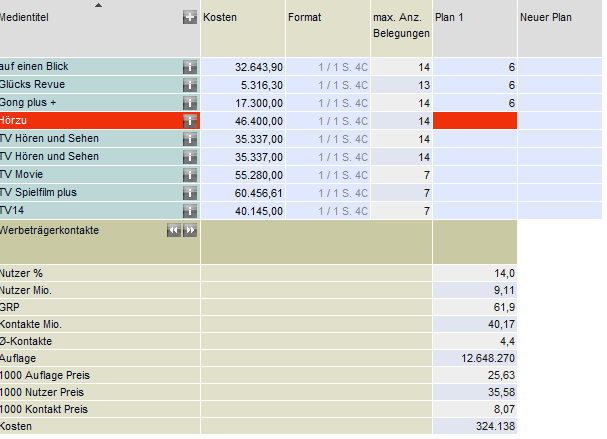The width and height of the screenshot is (607, 439).
Task: Click the Nutzer Mio. value 9,11
Action: tap(504, 290)
